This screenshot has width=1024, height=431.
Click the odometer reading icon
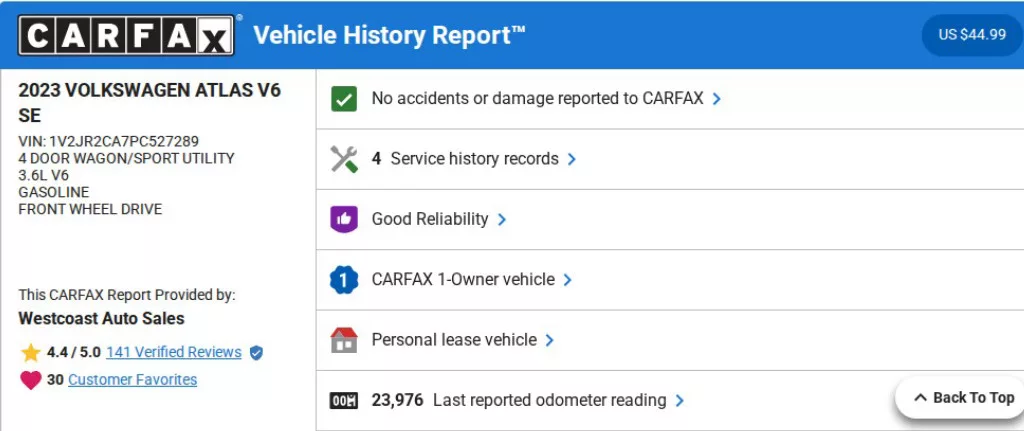coord(344,401)
